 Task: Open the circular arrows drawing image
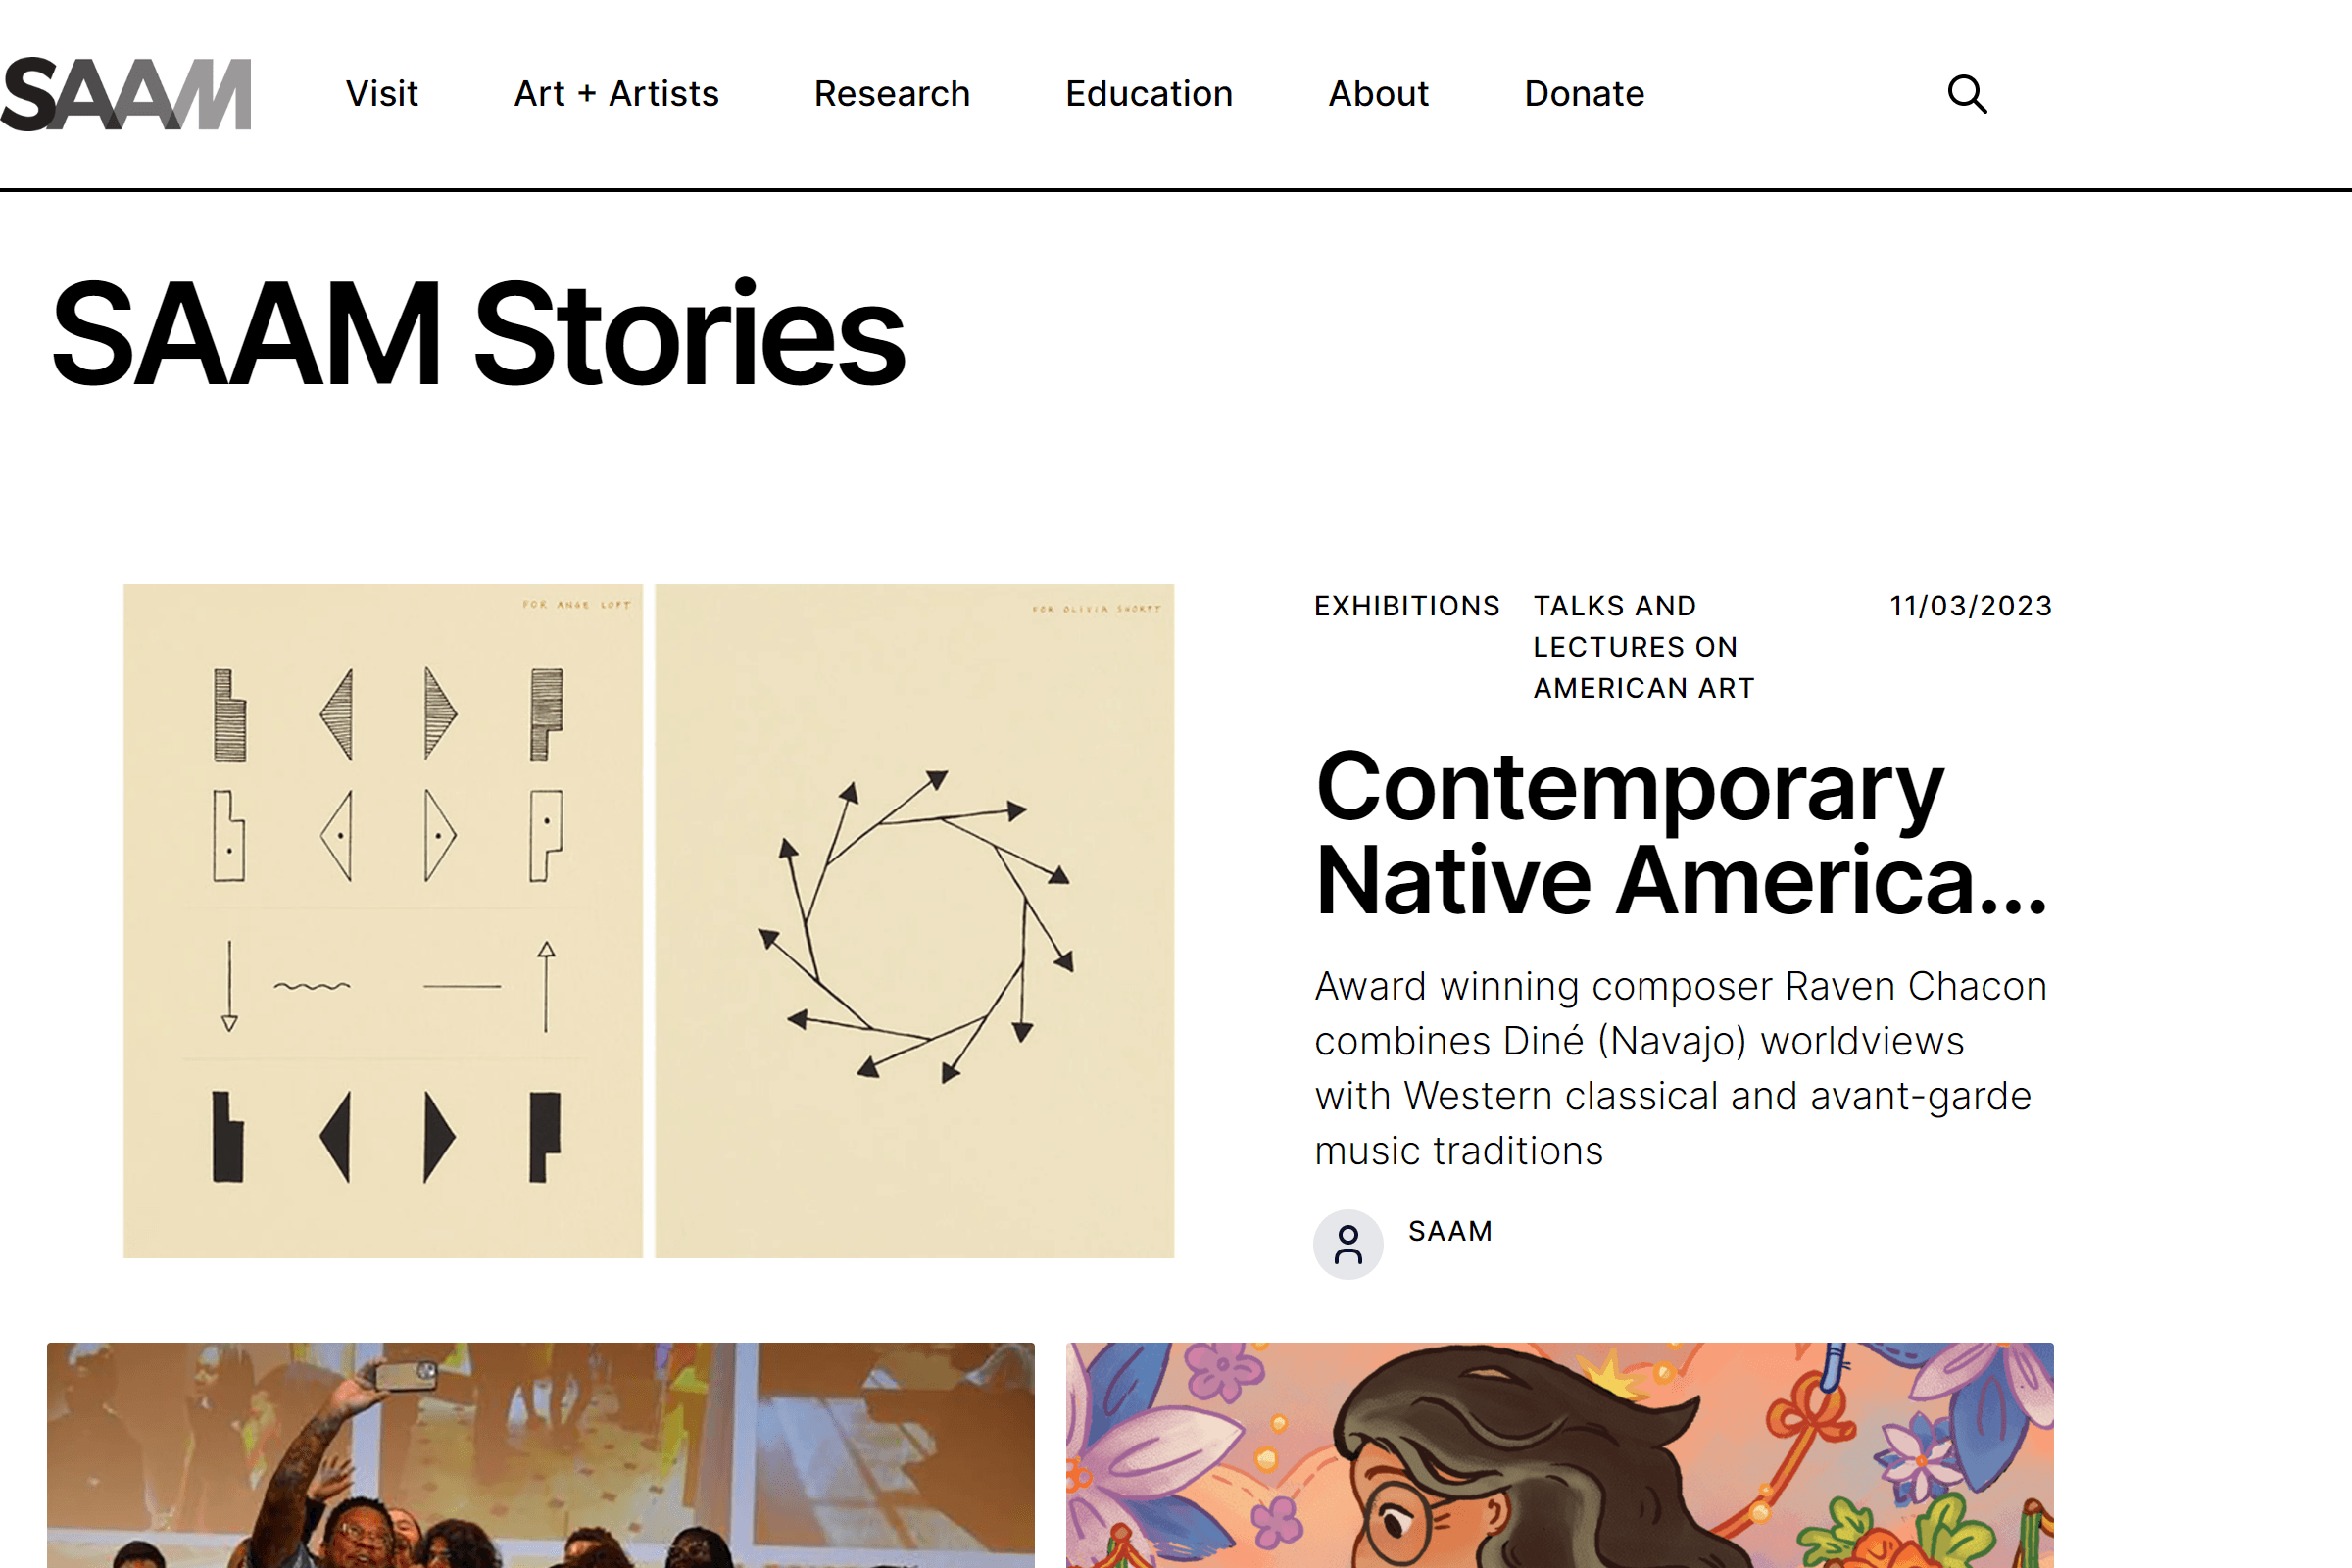coord(914,920)
